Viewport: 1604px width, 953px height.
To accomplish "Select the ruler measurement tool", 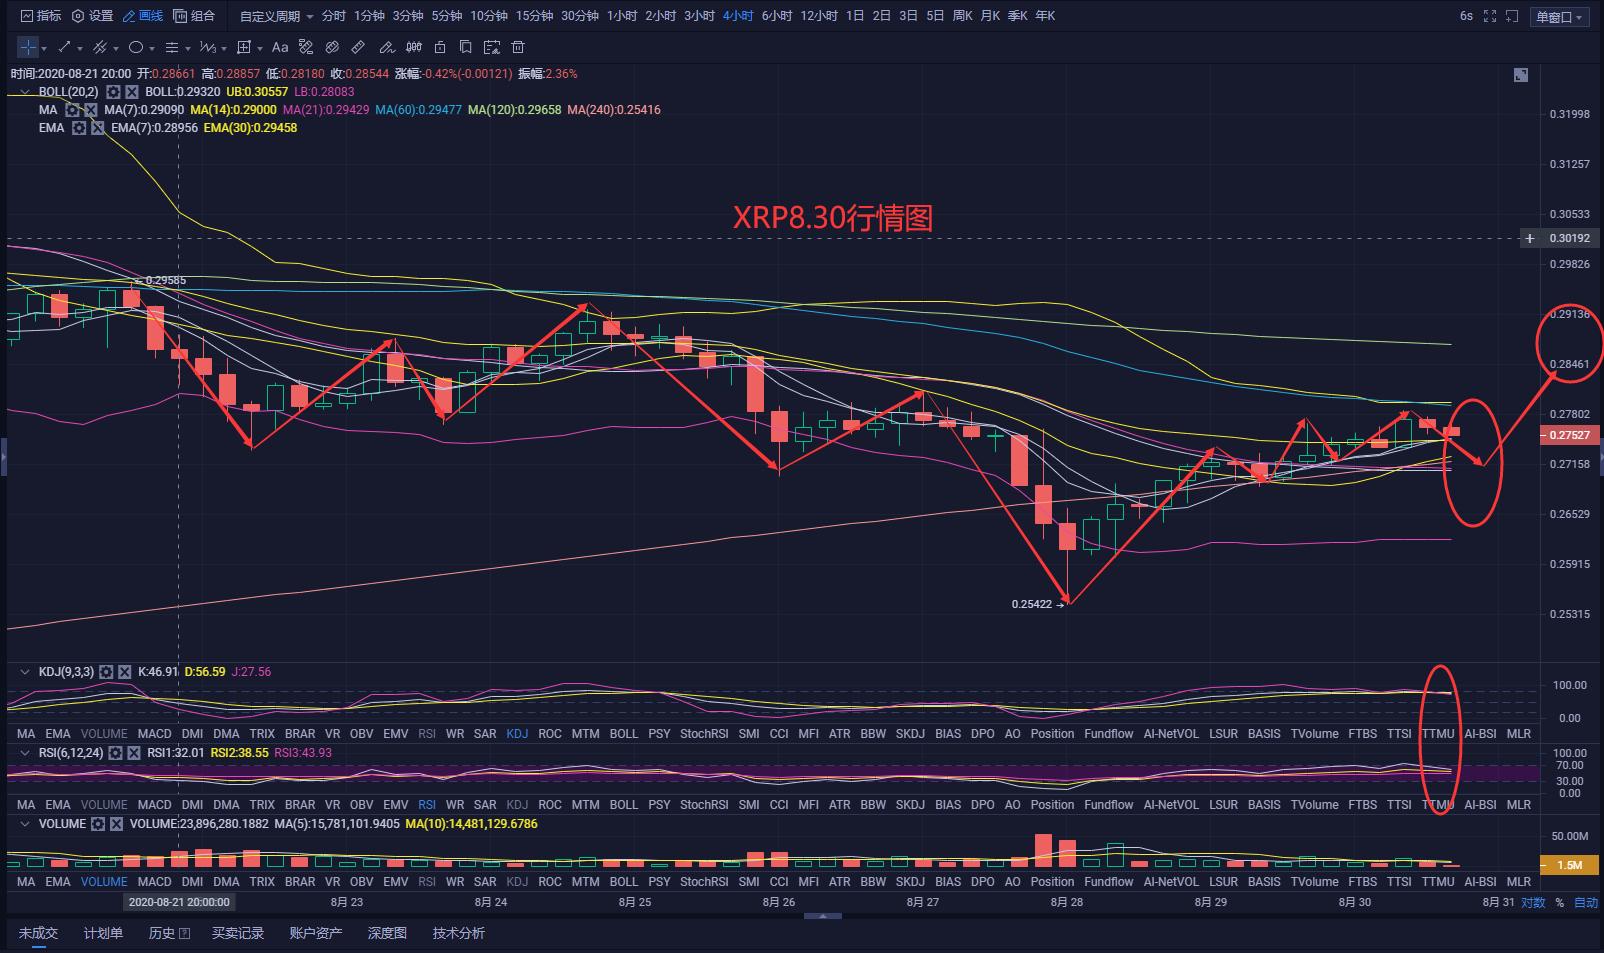I will (x=358, y=47).
